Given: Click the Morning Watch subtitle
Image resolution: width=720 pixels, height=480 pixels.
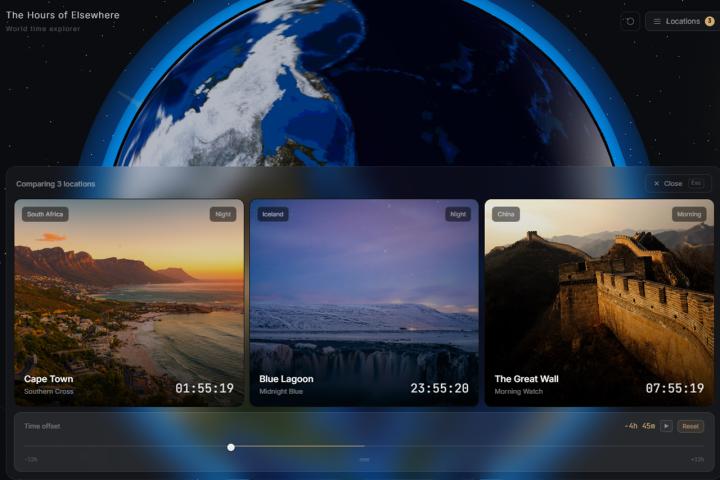Looking at the screenshot, I should [518, 391].
